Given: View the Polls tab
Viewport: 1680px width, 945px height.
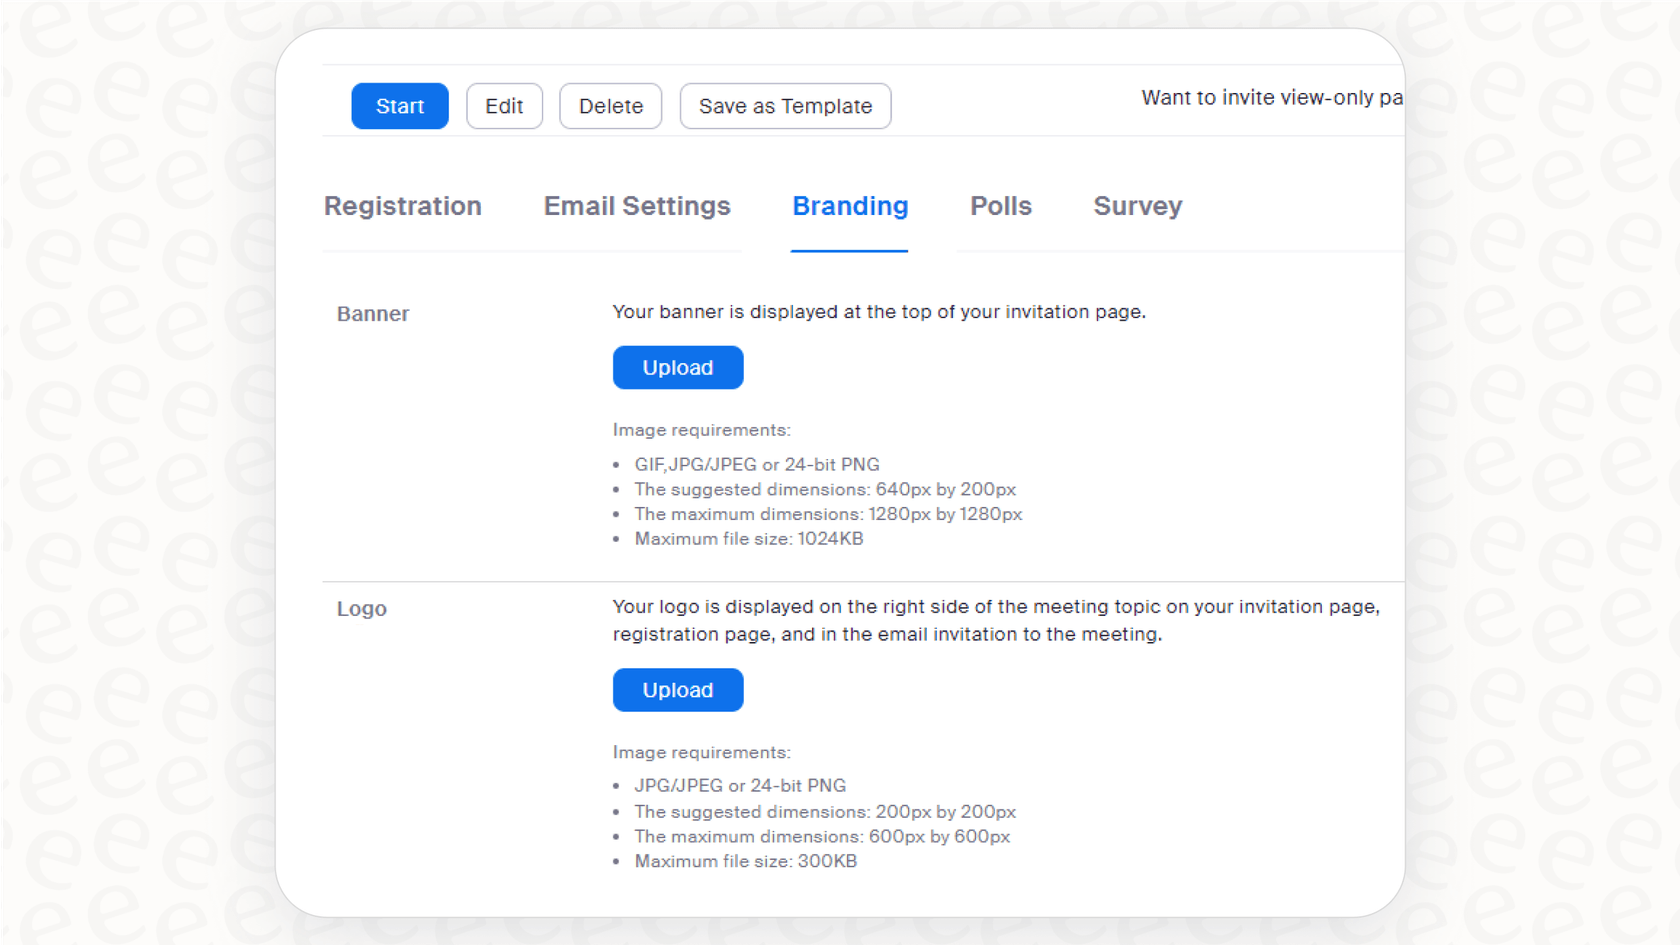Looking at the screenshot, I should point(1000,207).
